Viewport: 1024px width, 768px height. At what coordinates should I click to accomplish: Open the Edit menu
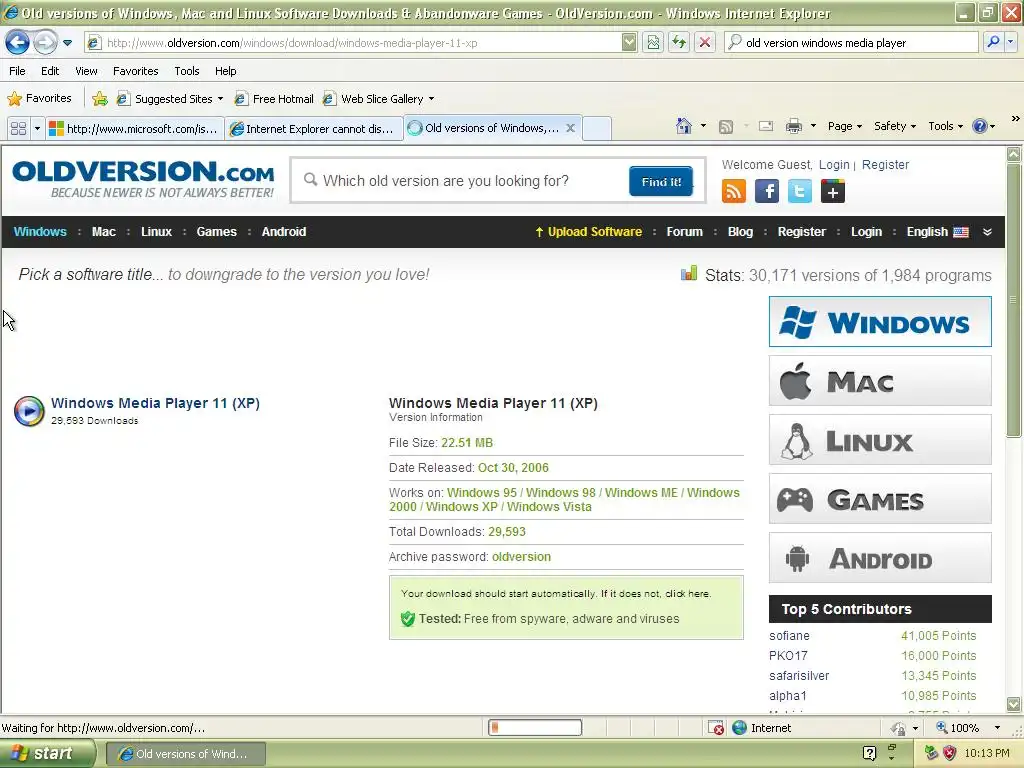50,71
